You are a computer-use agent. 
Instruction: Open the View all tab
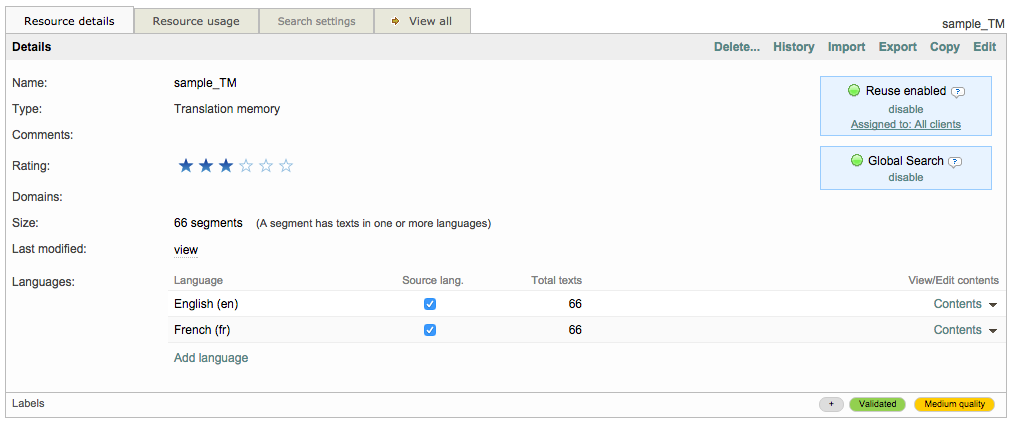click(422, 21)
